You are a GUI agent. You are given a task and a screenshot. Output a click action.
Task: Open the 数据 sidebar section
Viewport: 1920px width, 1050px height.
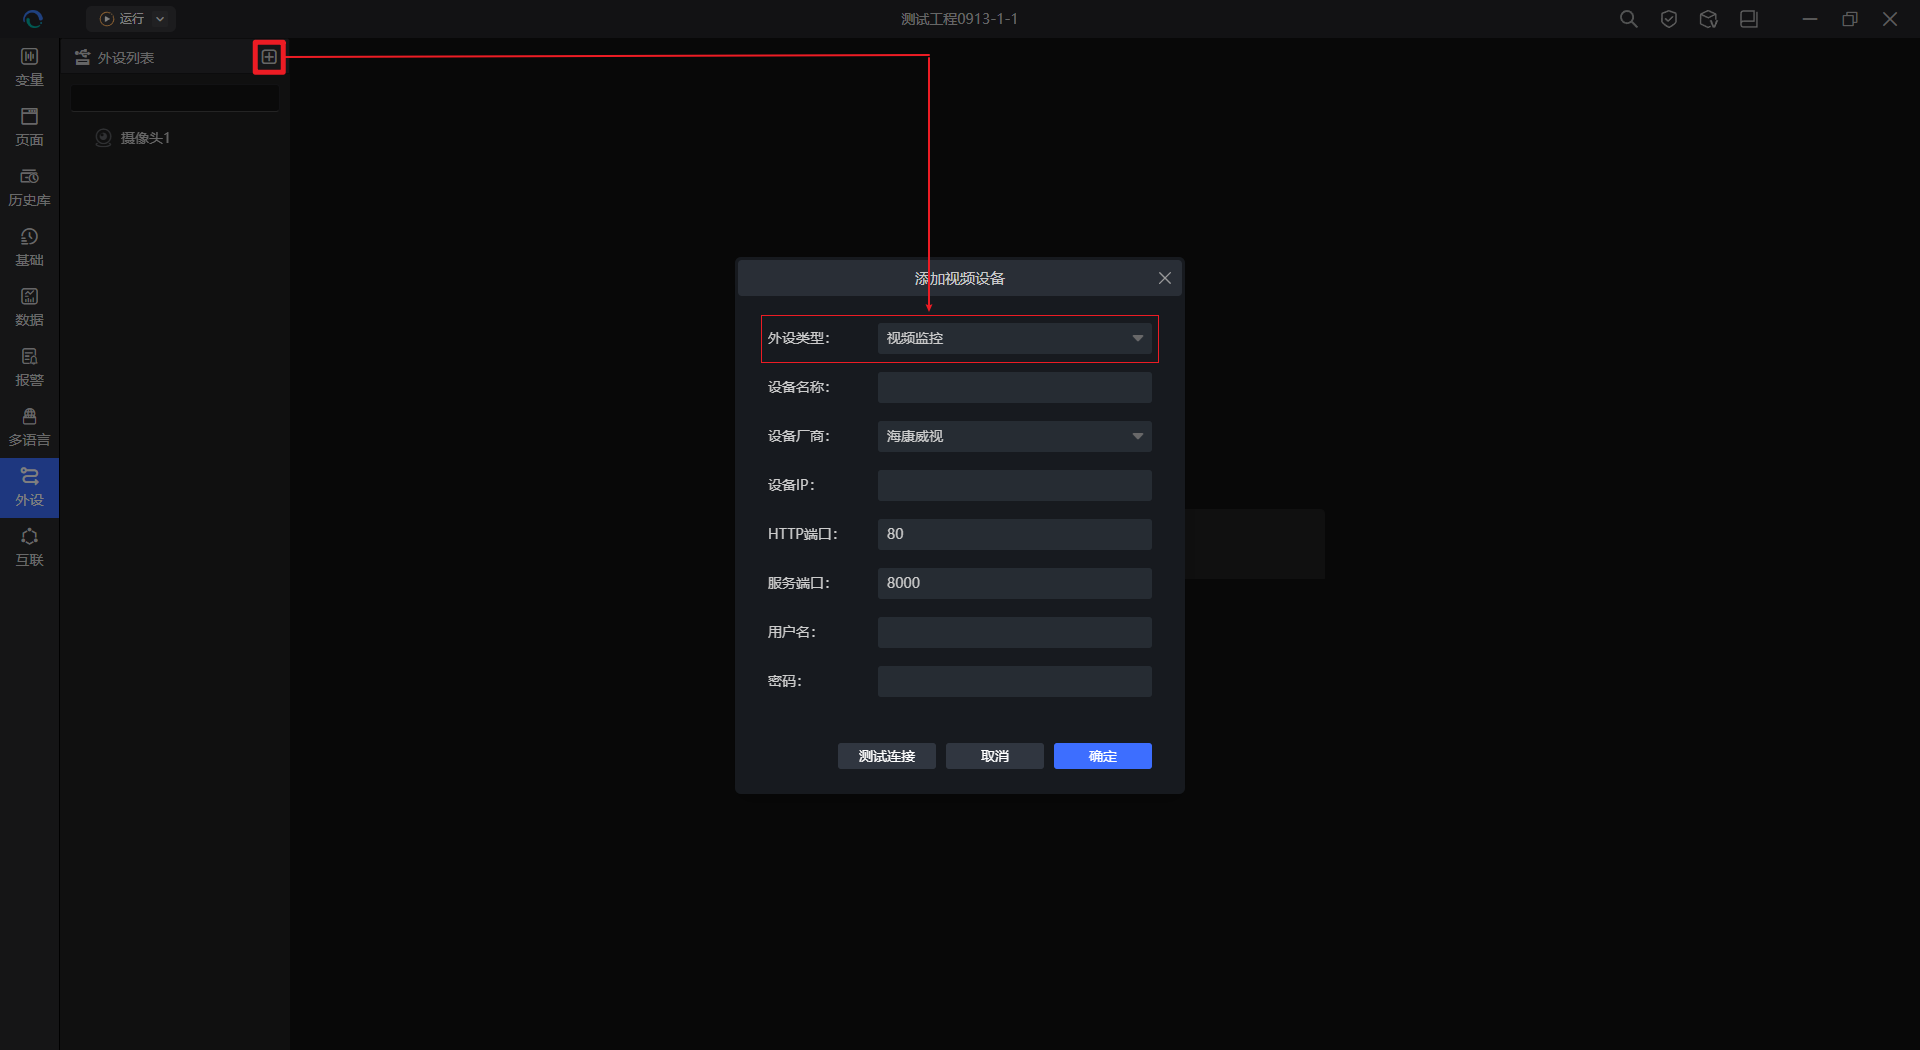point(29,307)
